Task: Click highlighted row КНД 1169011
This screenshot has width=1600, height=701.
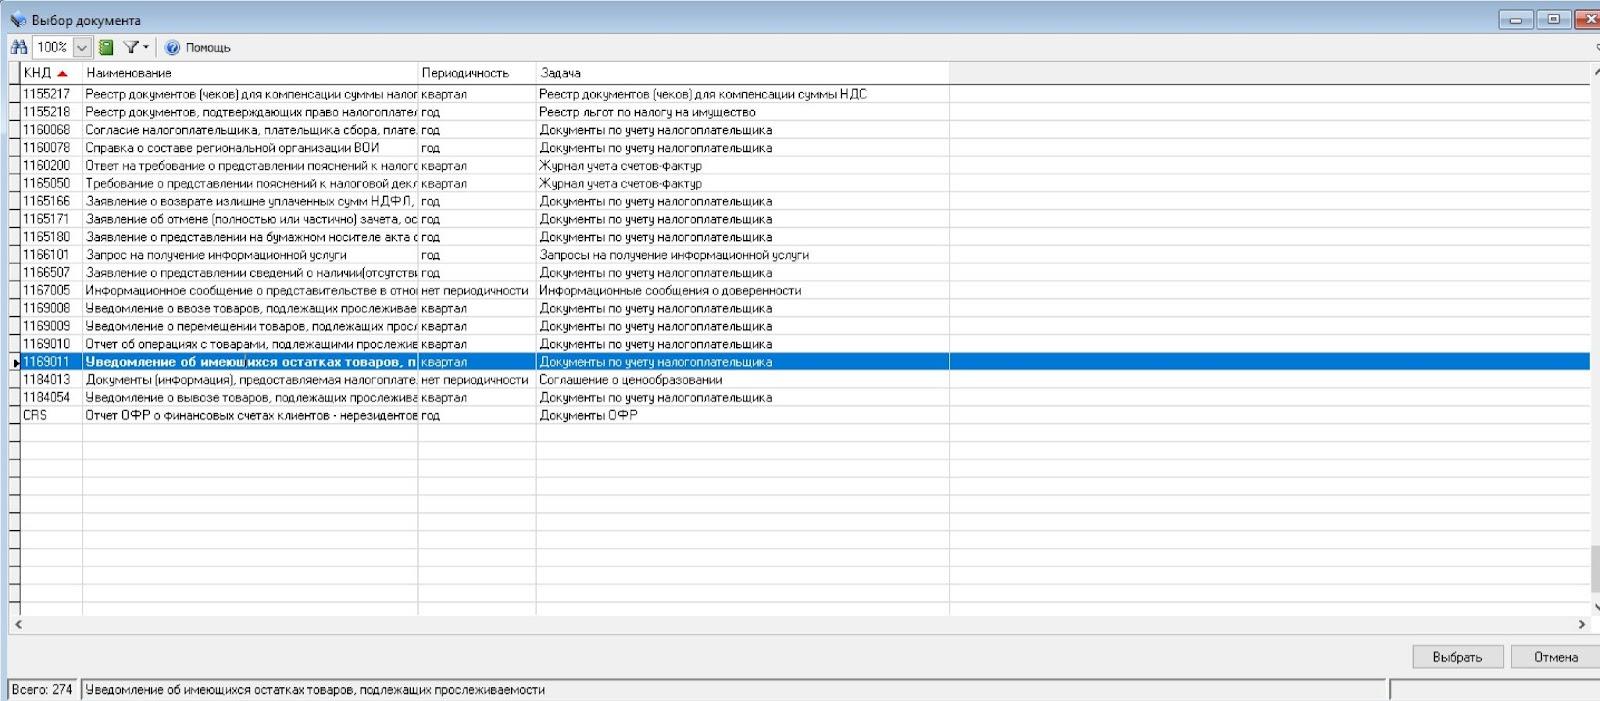Action: tap(805, 362)
